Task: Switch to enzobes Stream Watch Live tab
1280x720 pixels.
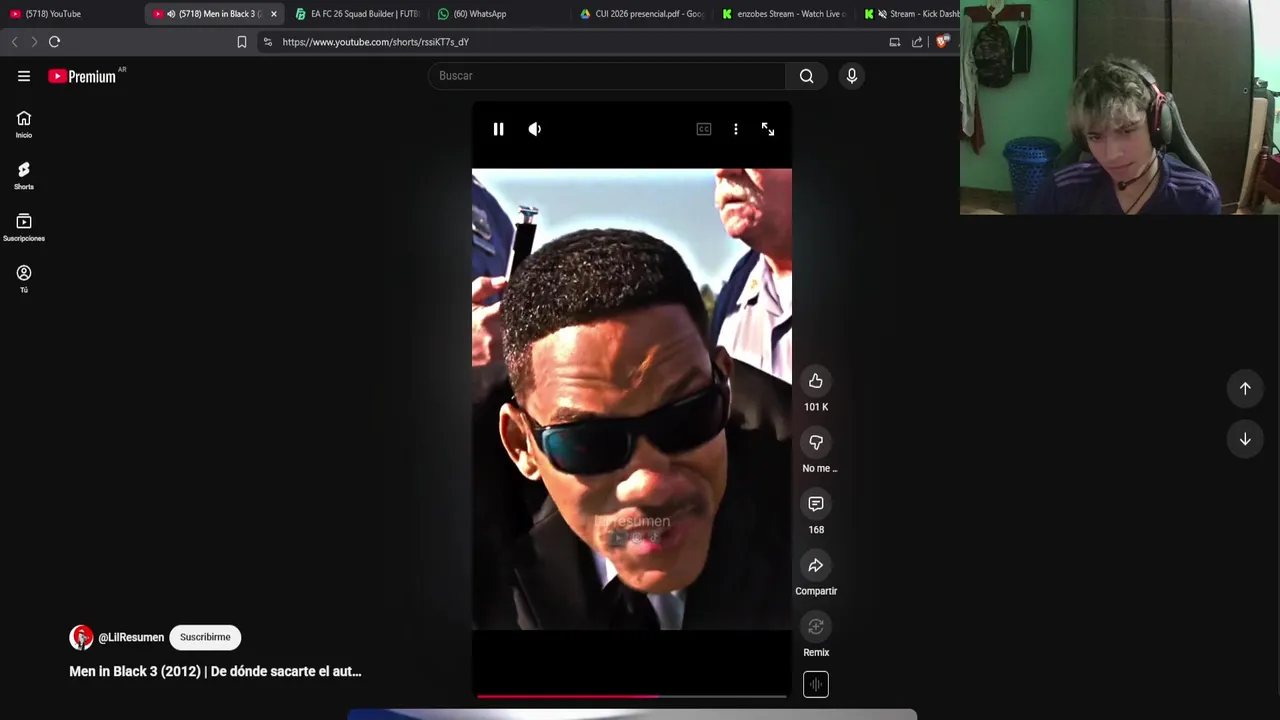Action: (786, 14)
